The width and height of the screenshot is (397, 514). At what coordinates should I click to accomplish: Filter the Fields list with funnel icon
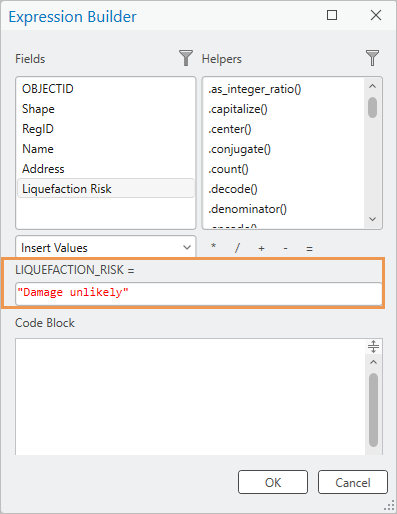[186, 58]
